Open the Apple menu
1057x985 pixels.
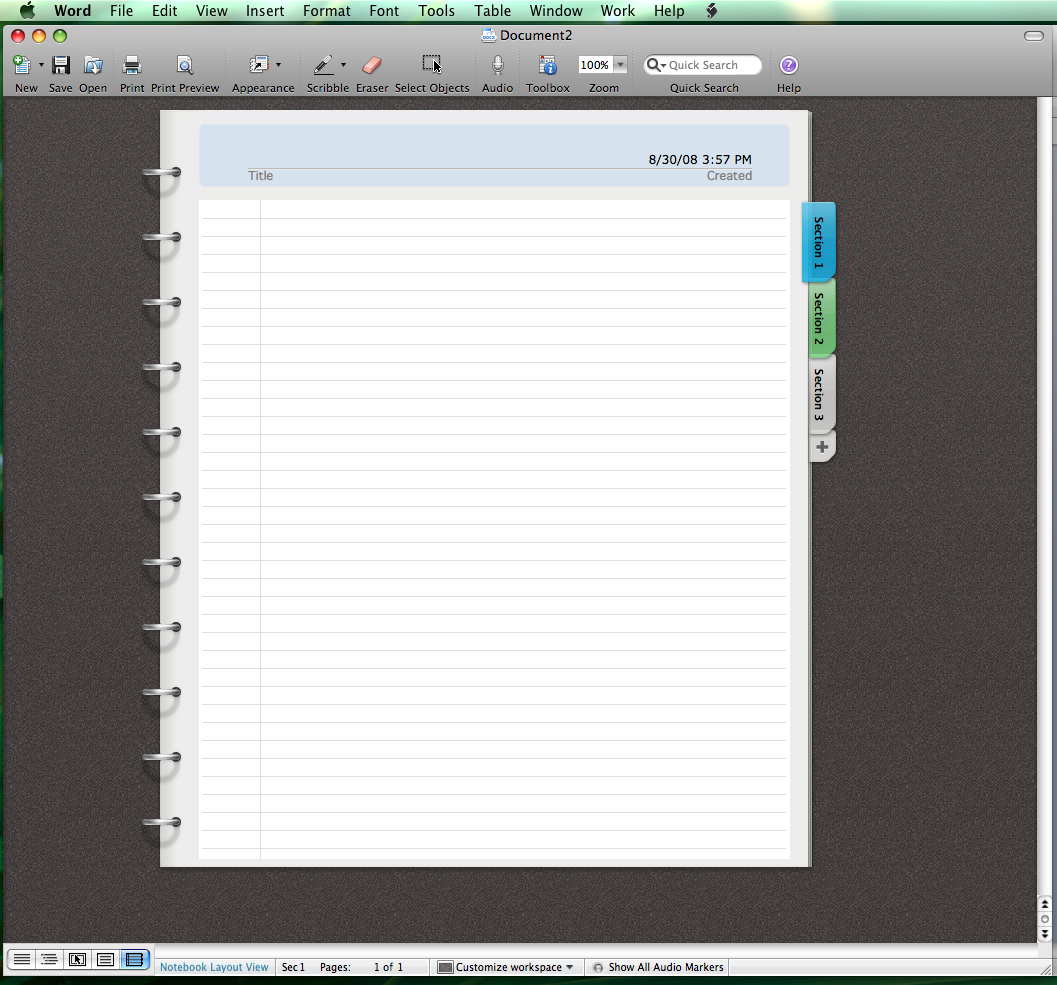pyautogui.click(x=28, y=11)
